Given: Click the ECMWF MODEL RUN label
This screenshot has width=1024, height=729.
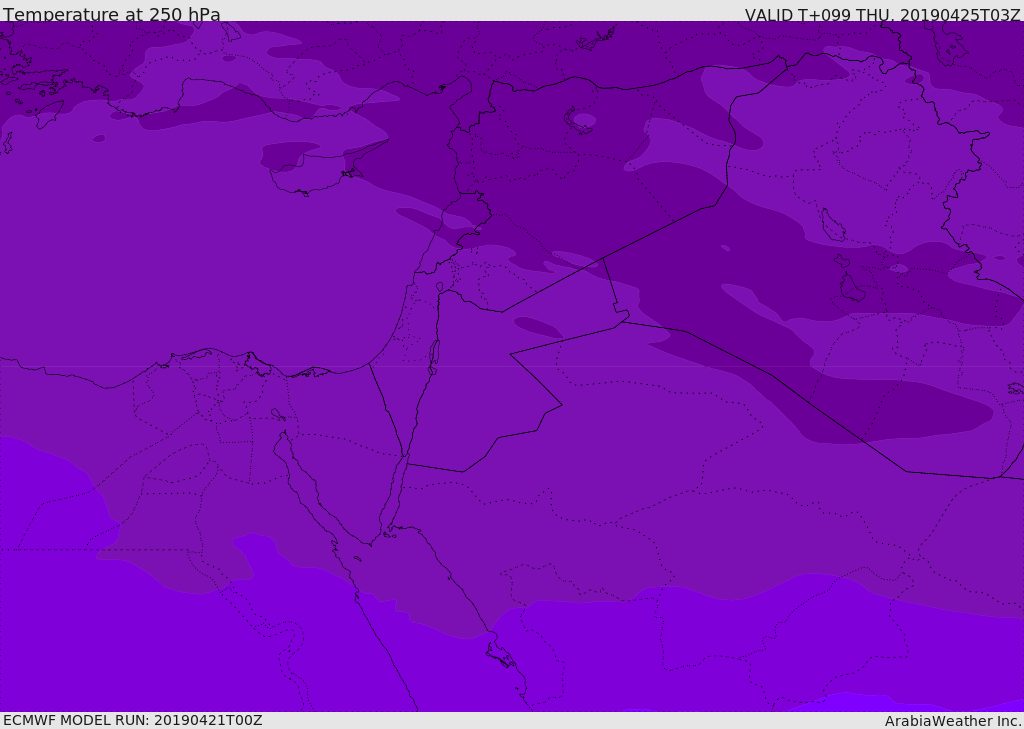Looking at the screenshot, I should click(x=132, y=720).
